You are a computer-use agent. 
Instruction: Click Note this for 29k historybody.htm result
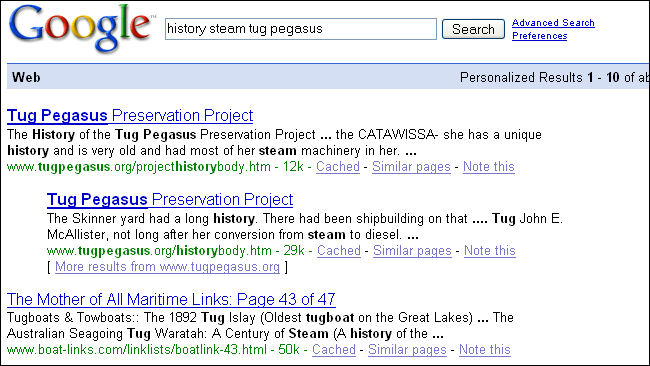pos(490,251)
